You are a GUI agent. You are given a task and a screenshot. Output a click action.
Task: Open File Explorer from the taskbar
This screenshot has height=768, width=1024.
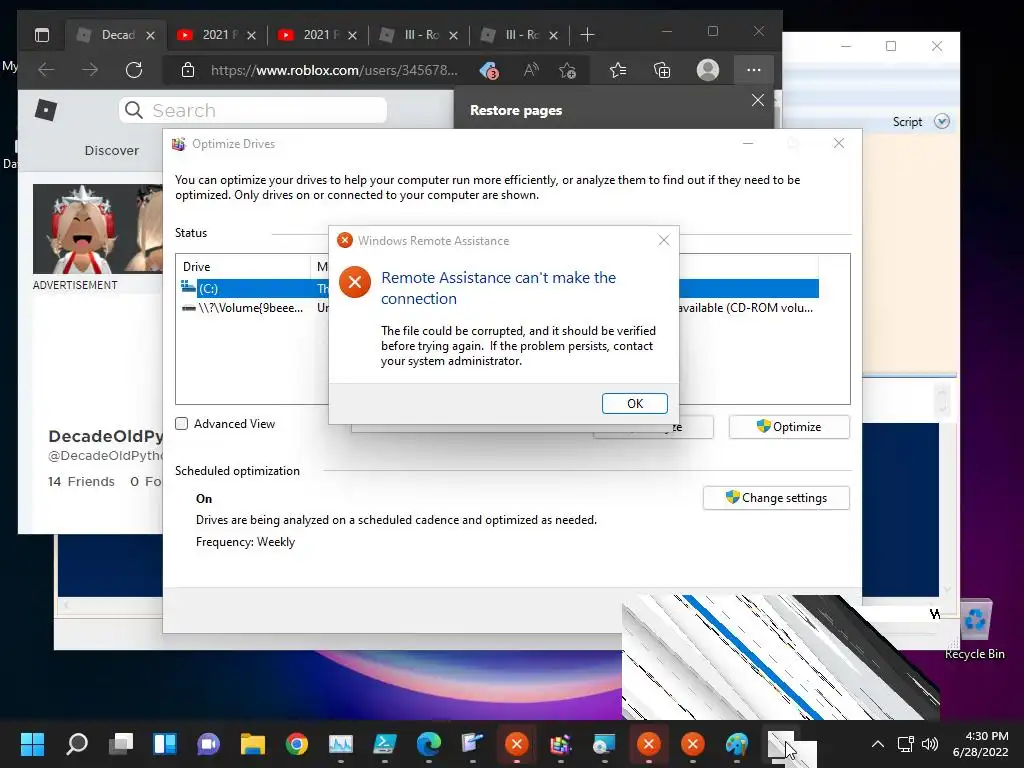coord(253,744)
